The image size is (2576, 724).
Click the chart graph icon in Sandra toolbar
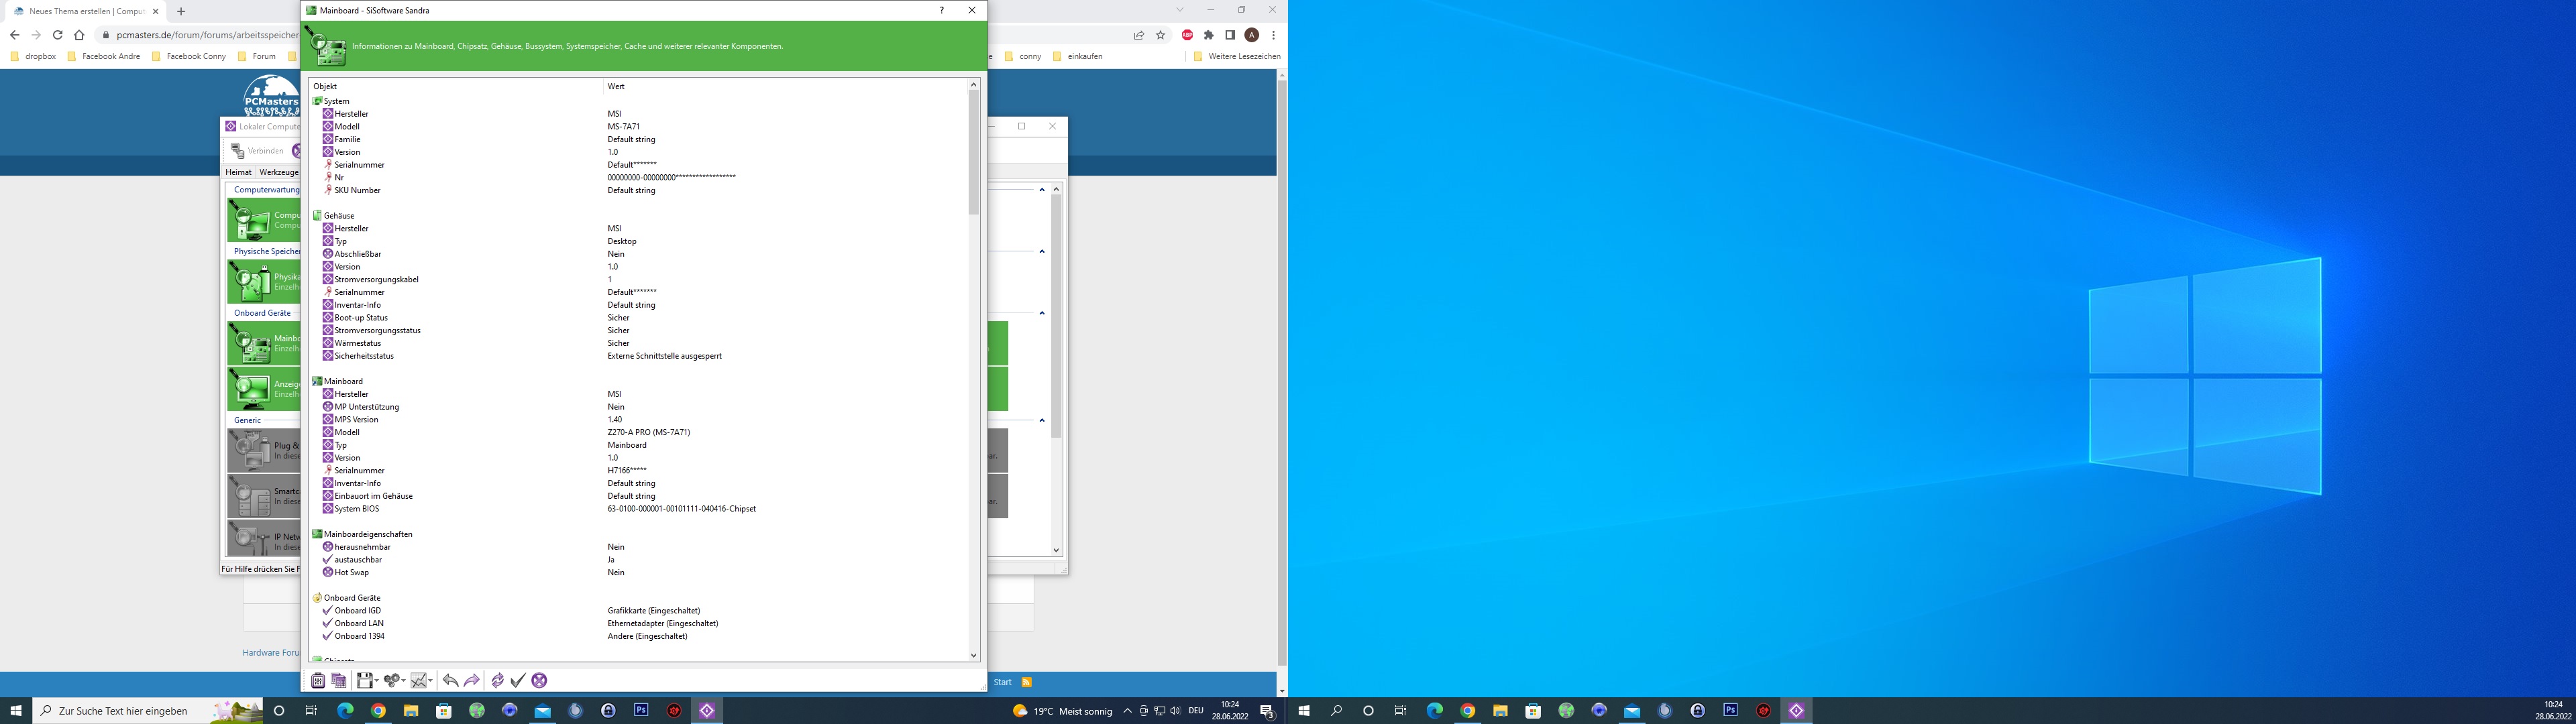[x=420, y=680]
